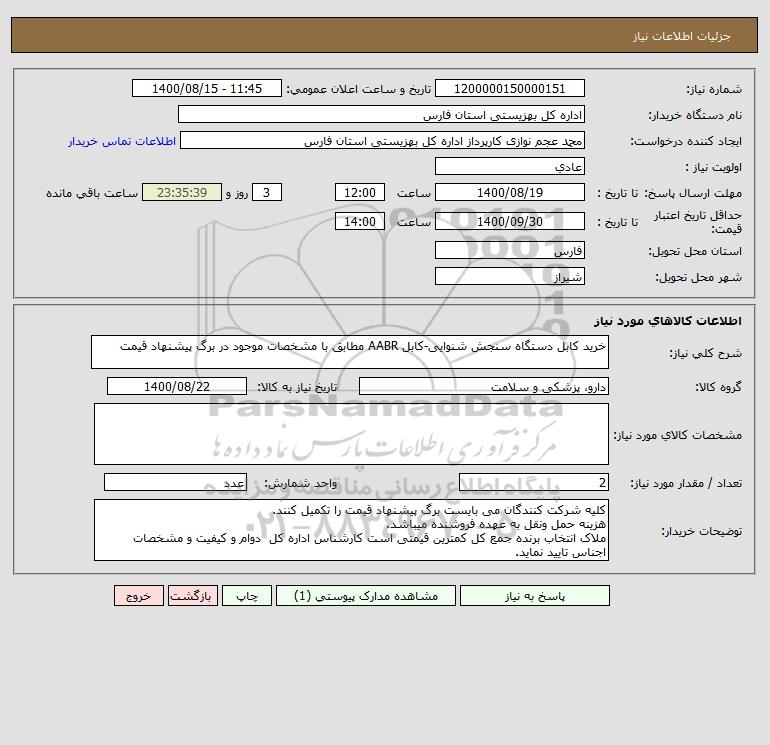Open اطلاعات تماس خریدار link
Viewport: 770px width, 745px height.
pyautogui.click(x=122, y=141)
